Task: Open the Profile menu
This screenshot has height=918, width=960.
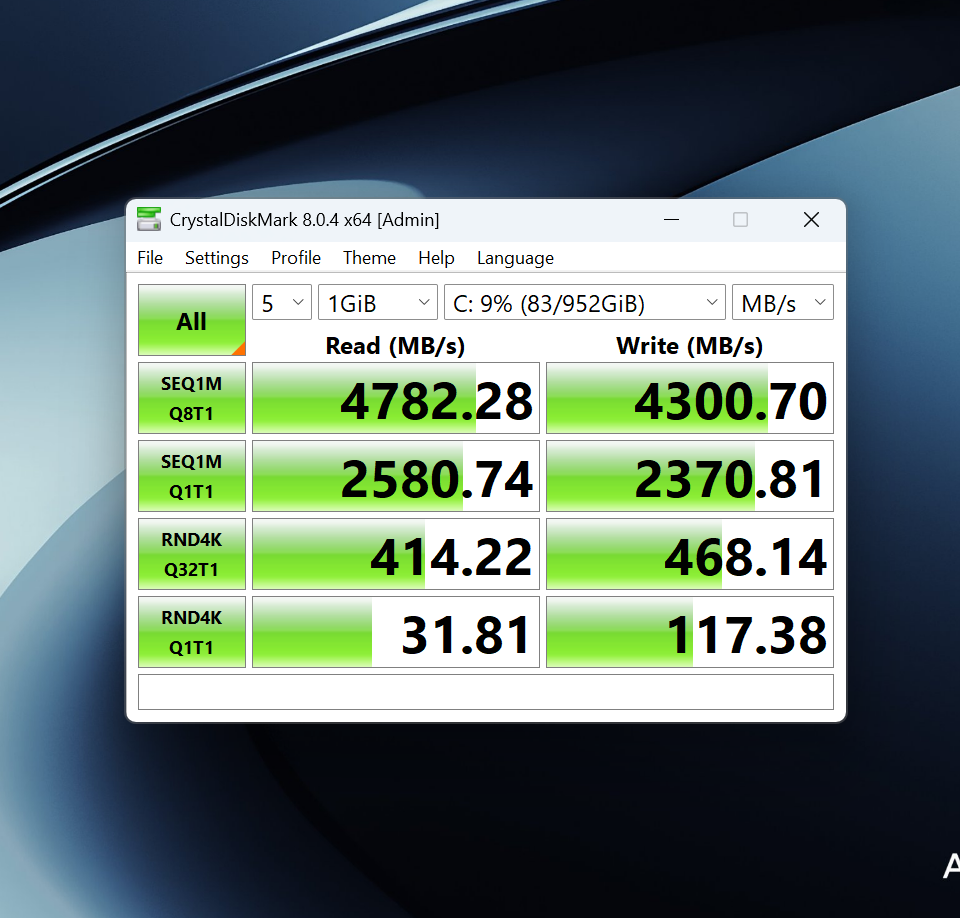Action: [x=296, y=258]
